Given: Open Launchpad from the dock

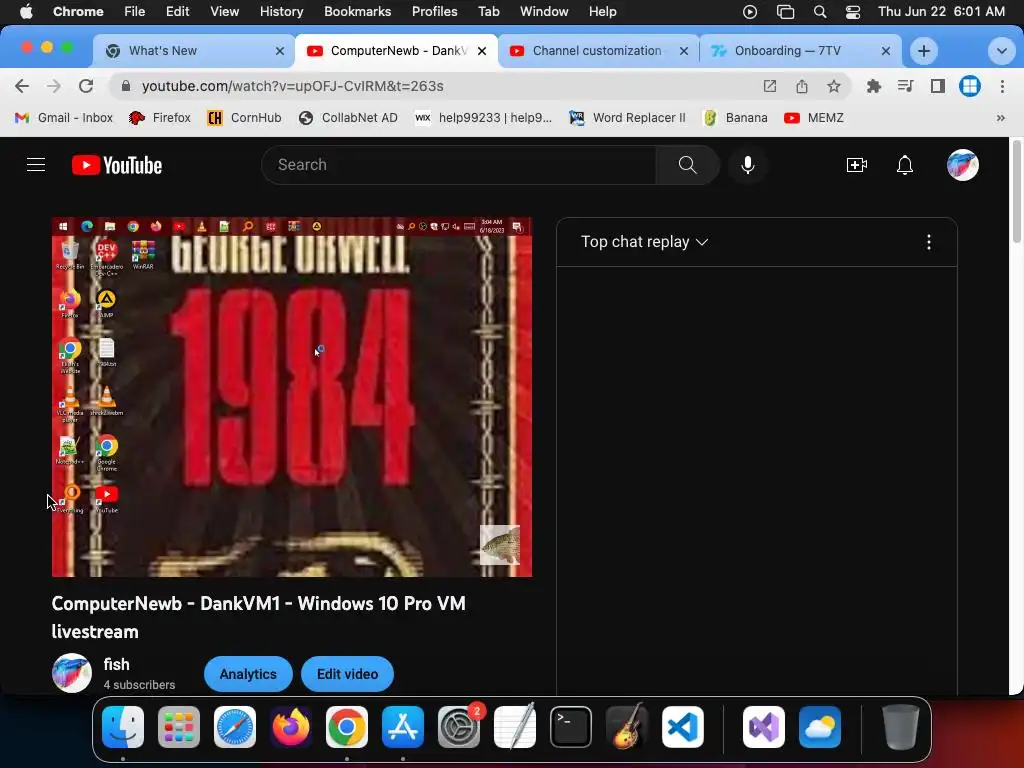Looking at the screenshot, I should pyautogui.click(x=178, y=727).
